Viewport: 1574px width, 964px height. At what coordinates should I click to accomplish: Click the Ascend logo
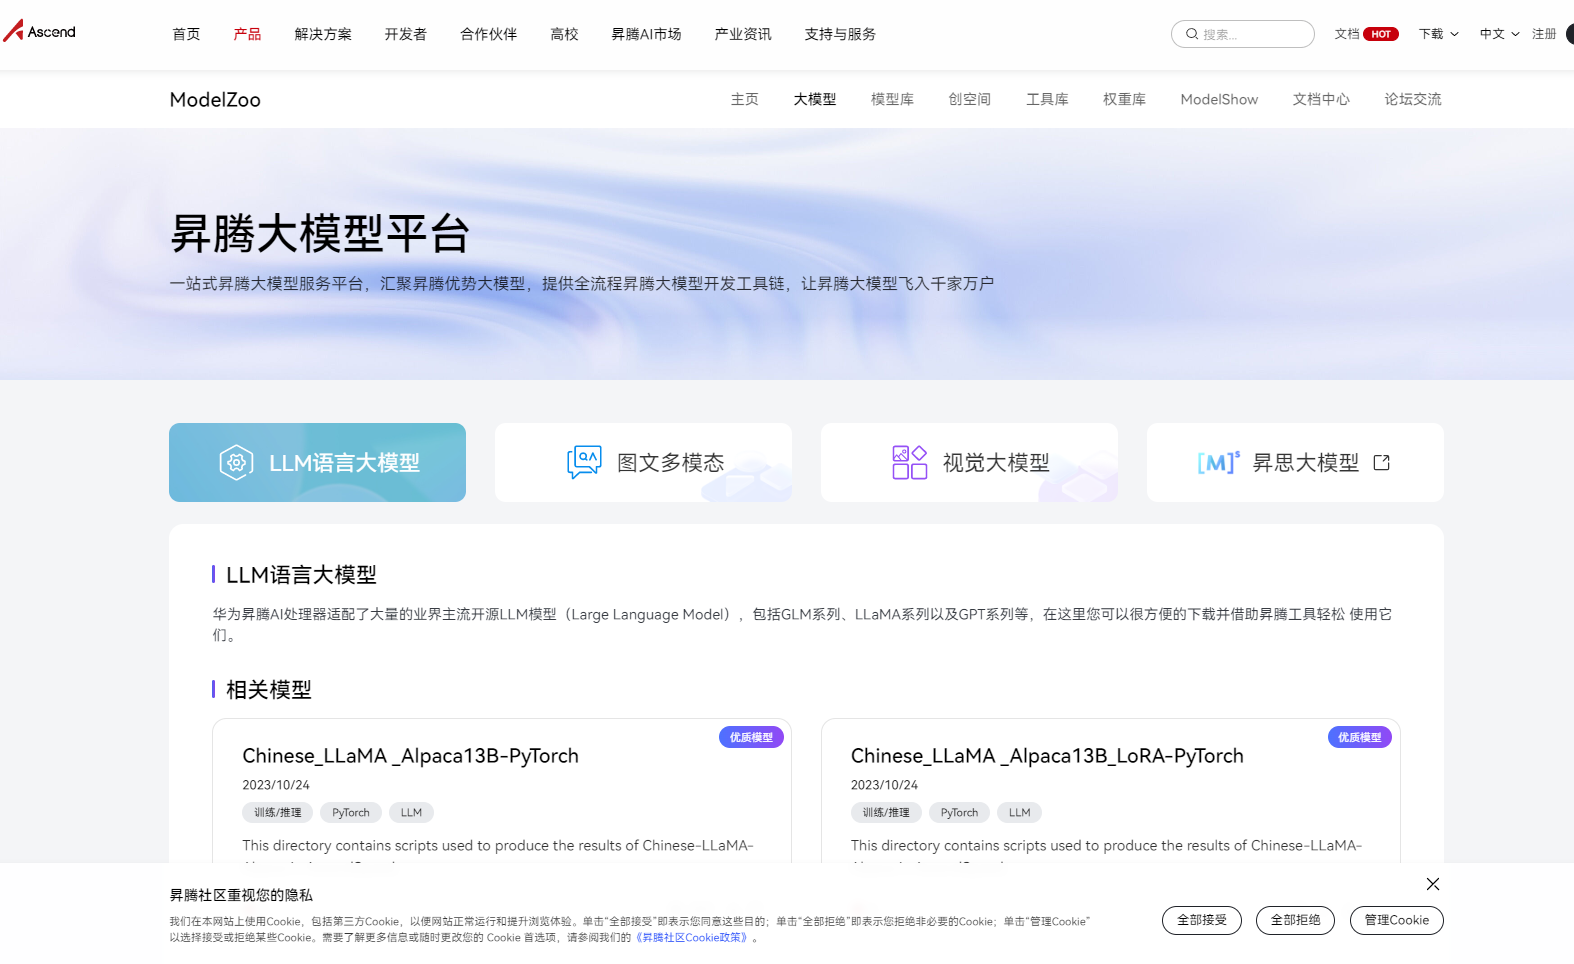point(39,32)
